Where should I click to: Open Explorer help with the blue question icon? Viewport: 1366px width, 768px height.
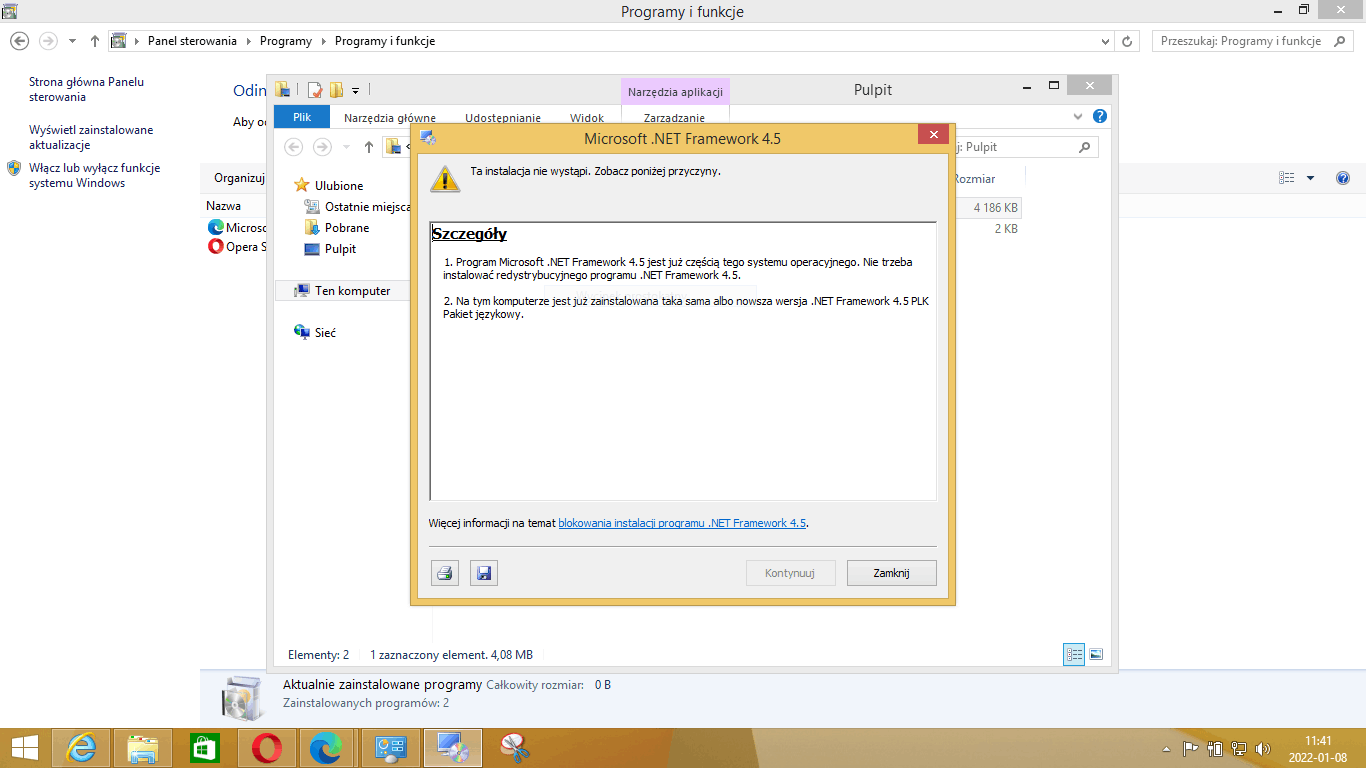[x=1100, y=116]
